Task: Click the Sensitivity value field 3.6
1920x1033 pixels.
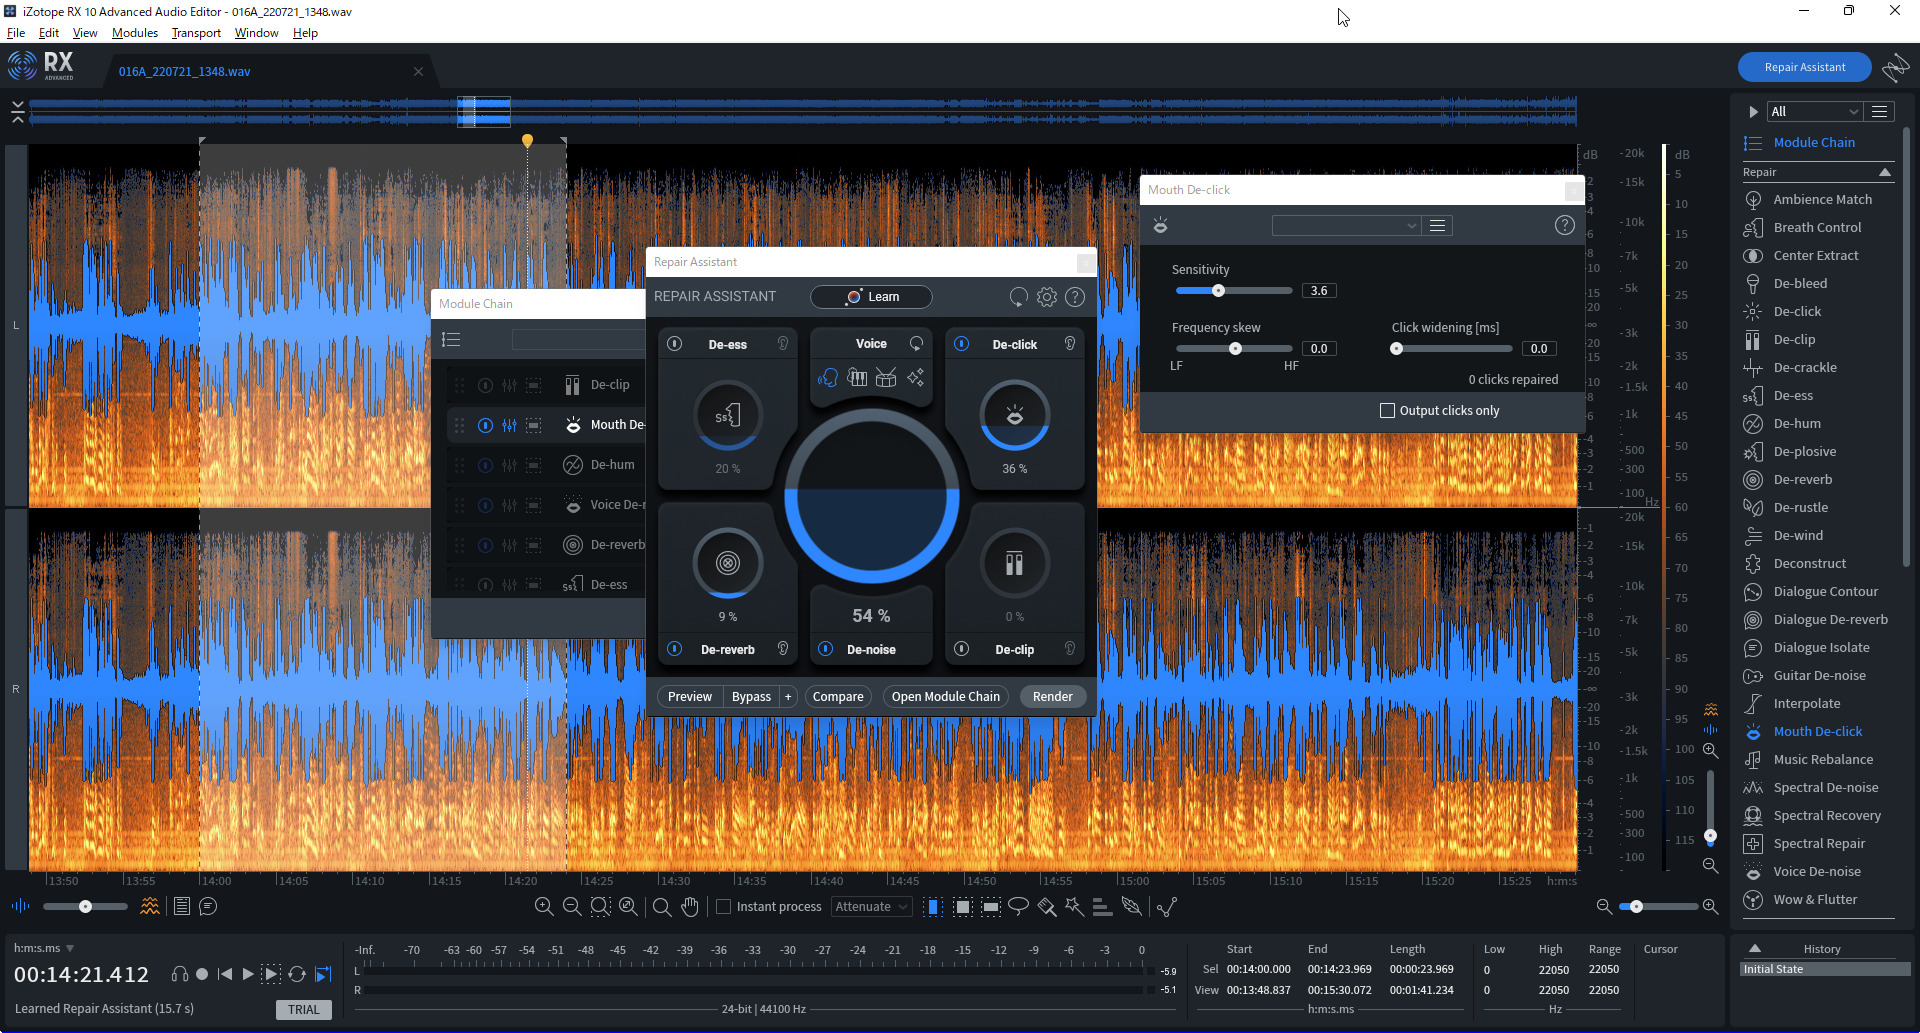Action: 1319,291
